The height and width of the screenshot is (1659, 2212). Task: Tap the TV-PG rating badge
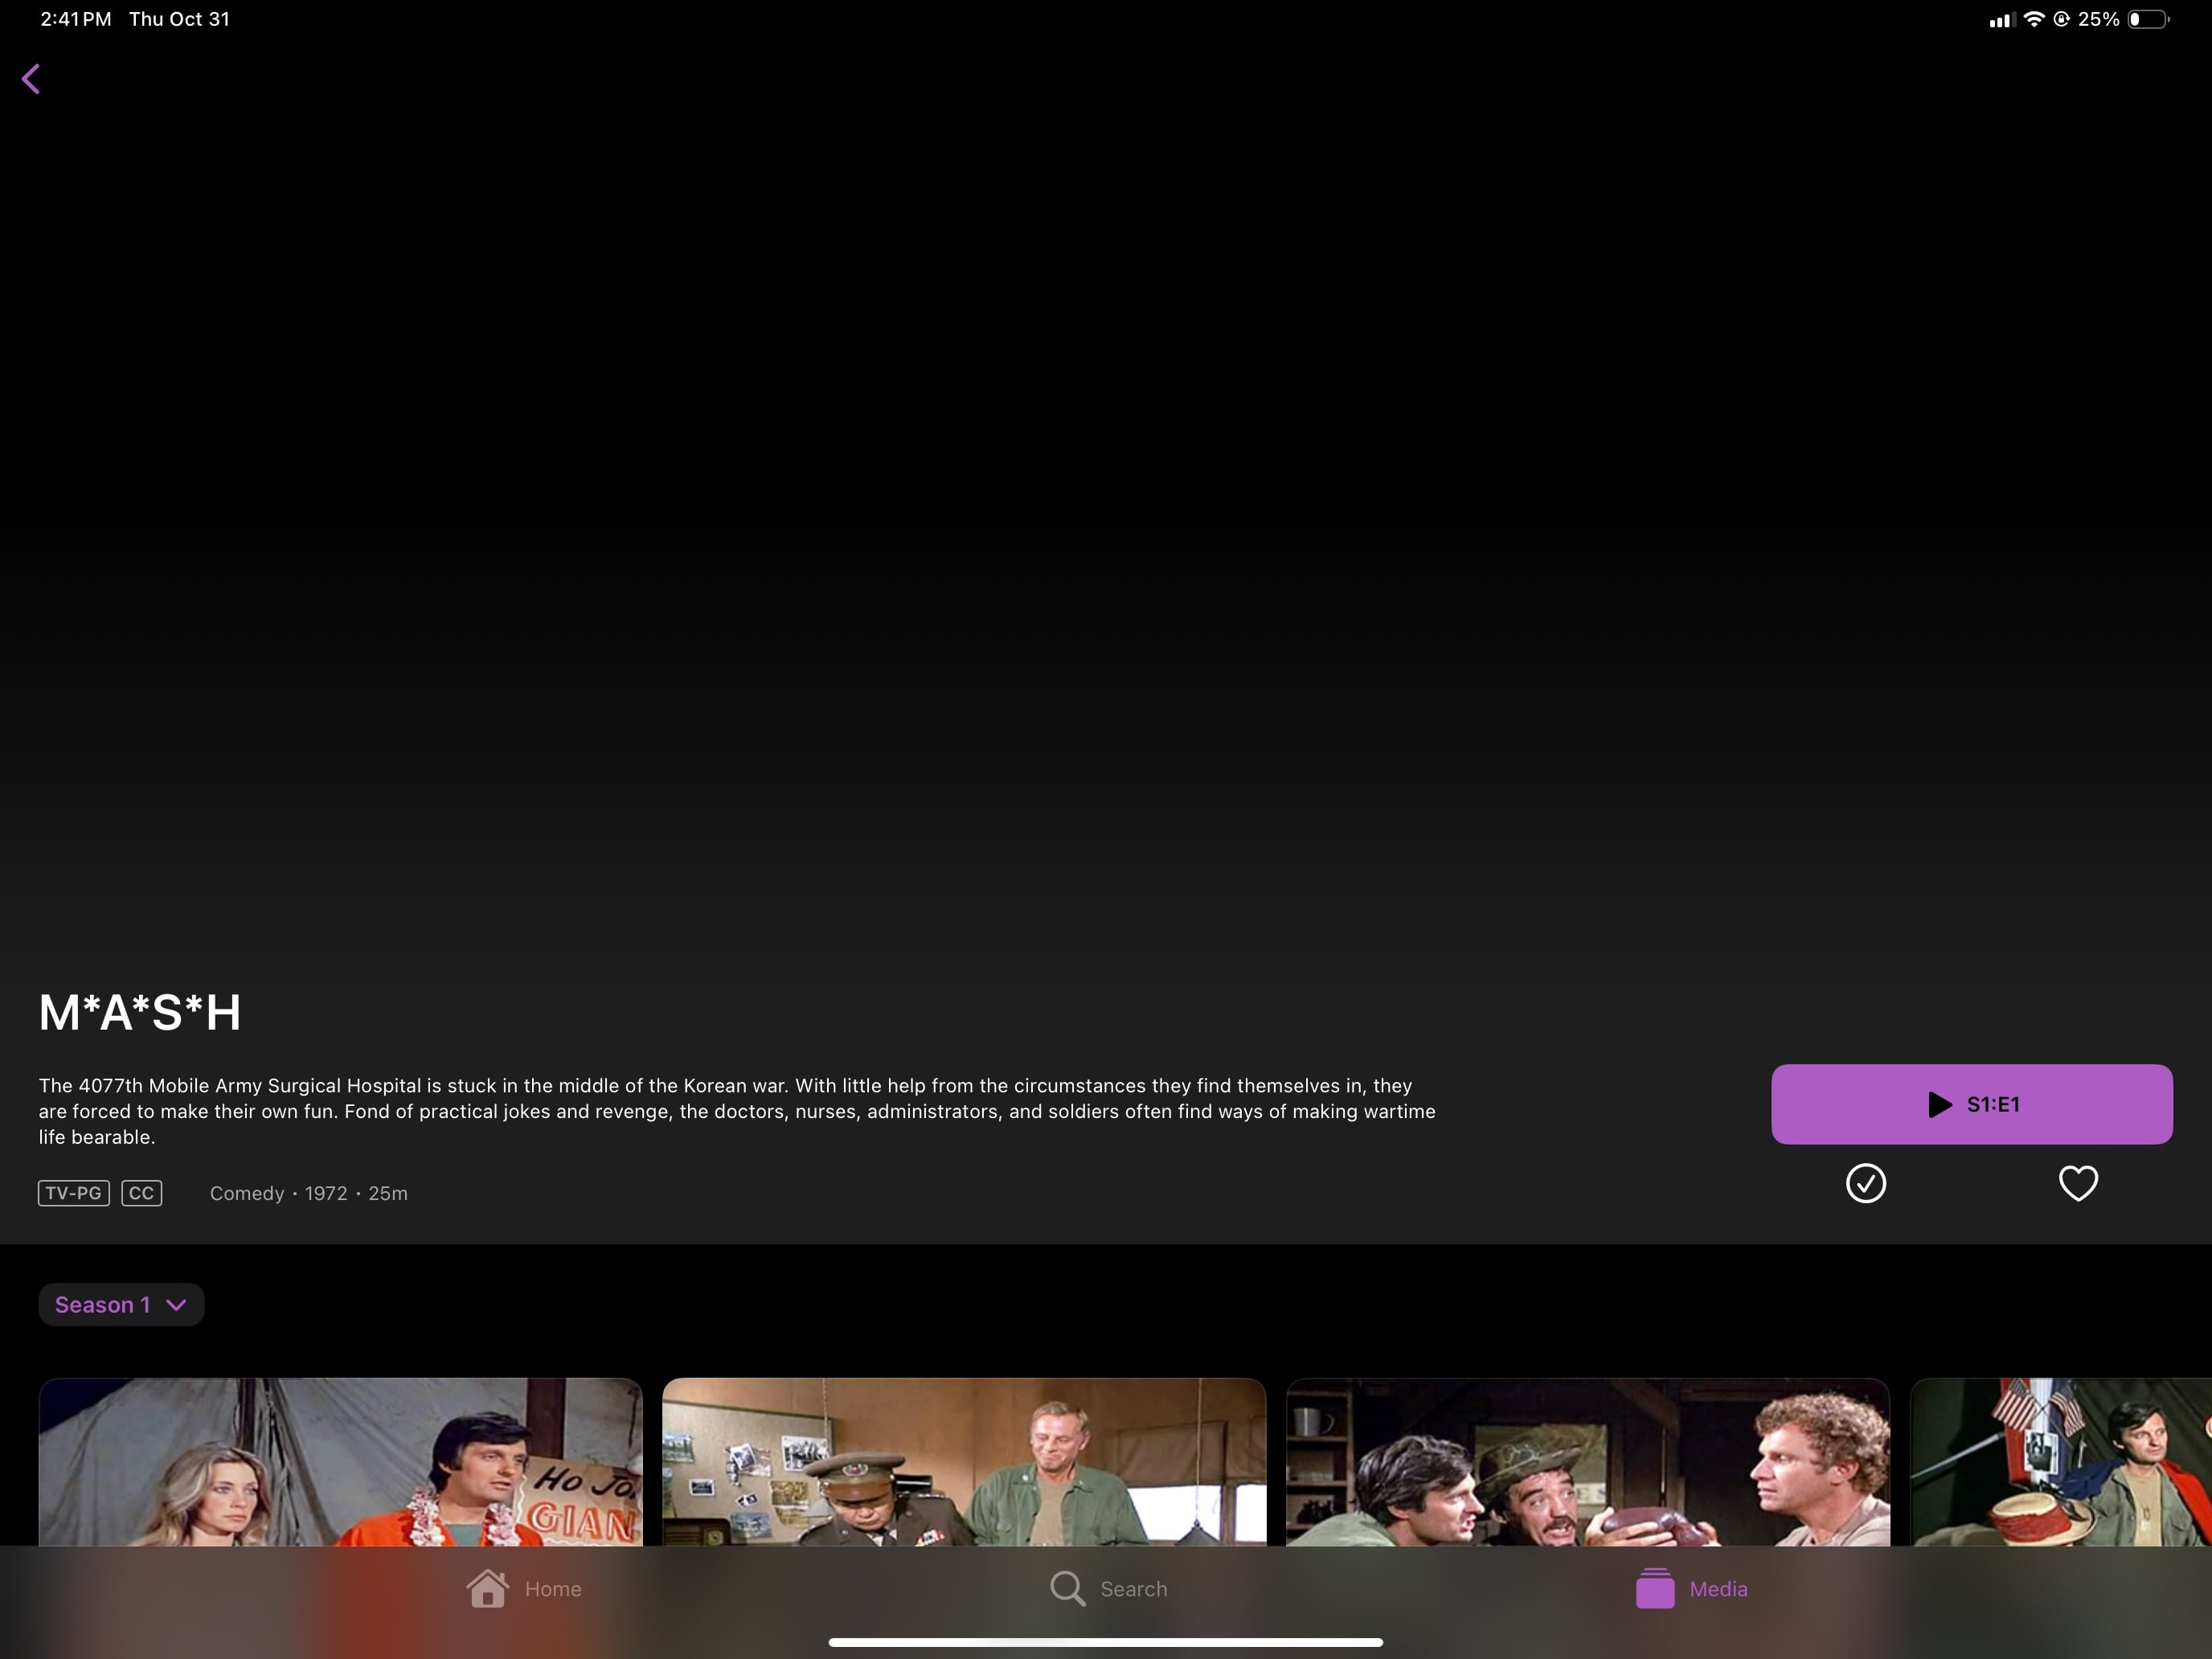click(74, 1193)
